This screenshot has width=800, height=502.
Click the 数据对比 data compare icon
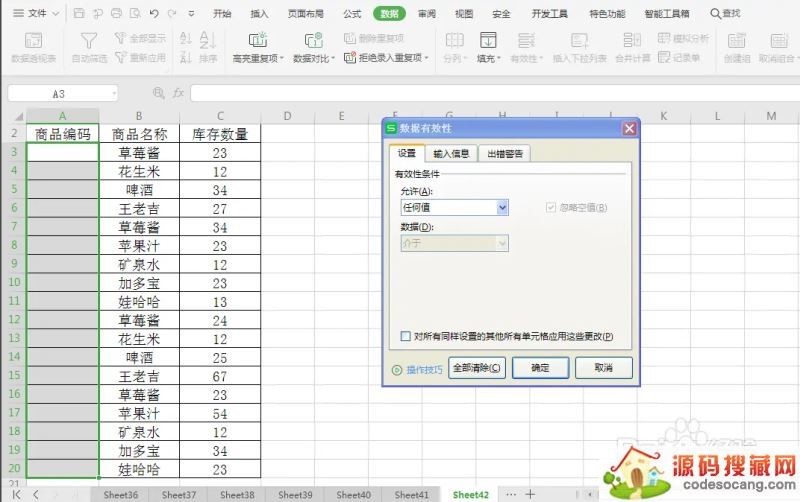(313, 40)
